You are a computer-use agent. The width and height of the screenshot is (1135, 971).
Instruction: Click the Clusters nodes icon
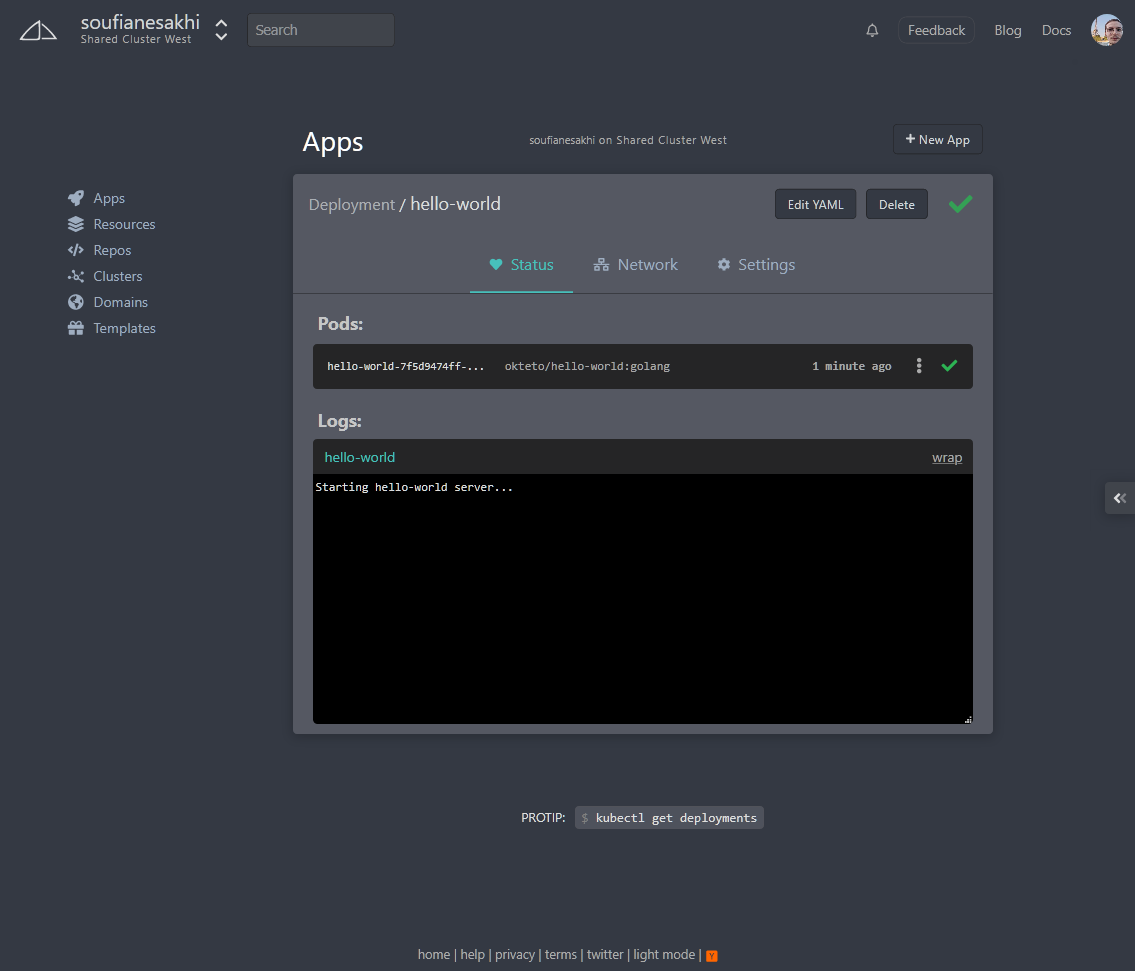pos(76,276)
